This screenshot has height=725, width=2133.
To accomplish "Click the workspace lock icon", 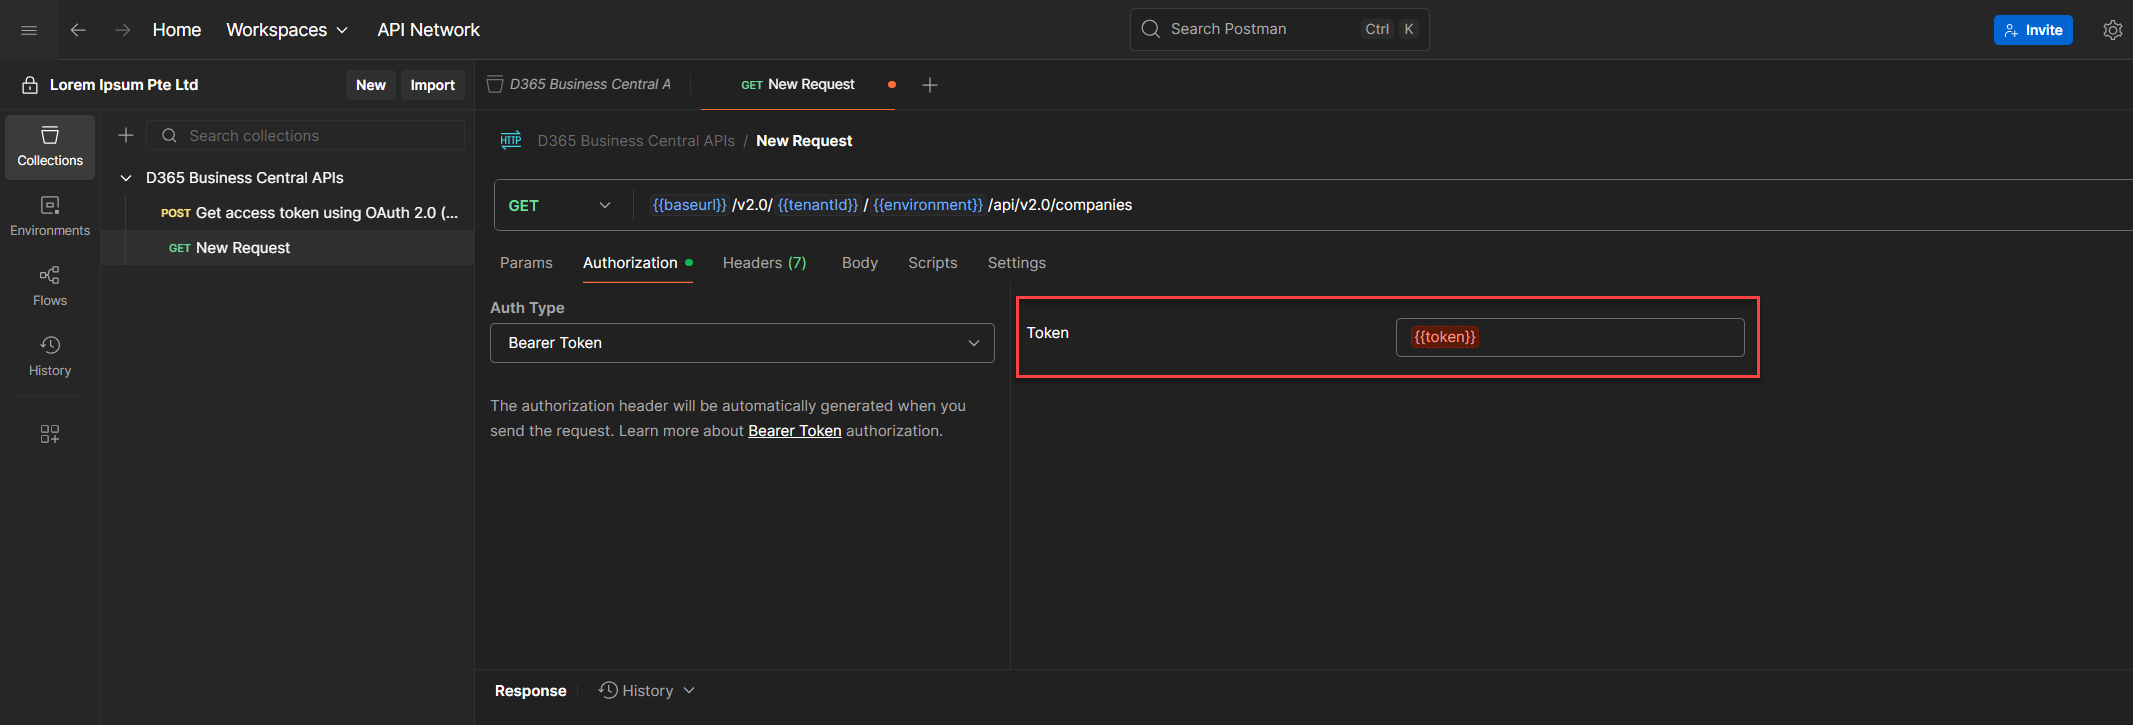I will tap(30, 85).
